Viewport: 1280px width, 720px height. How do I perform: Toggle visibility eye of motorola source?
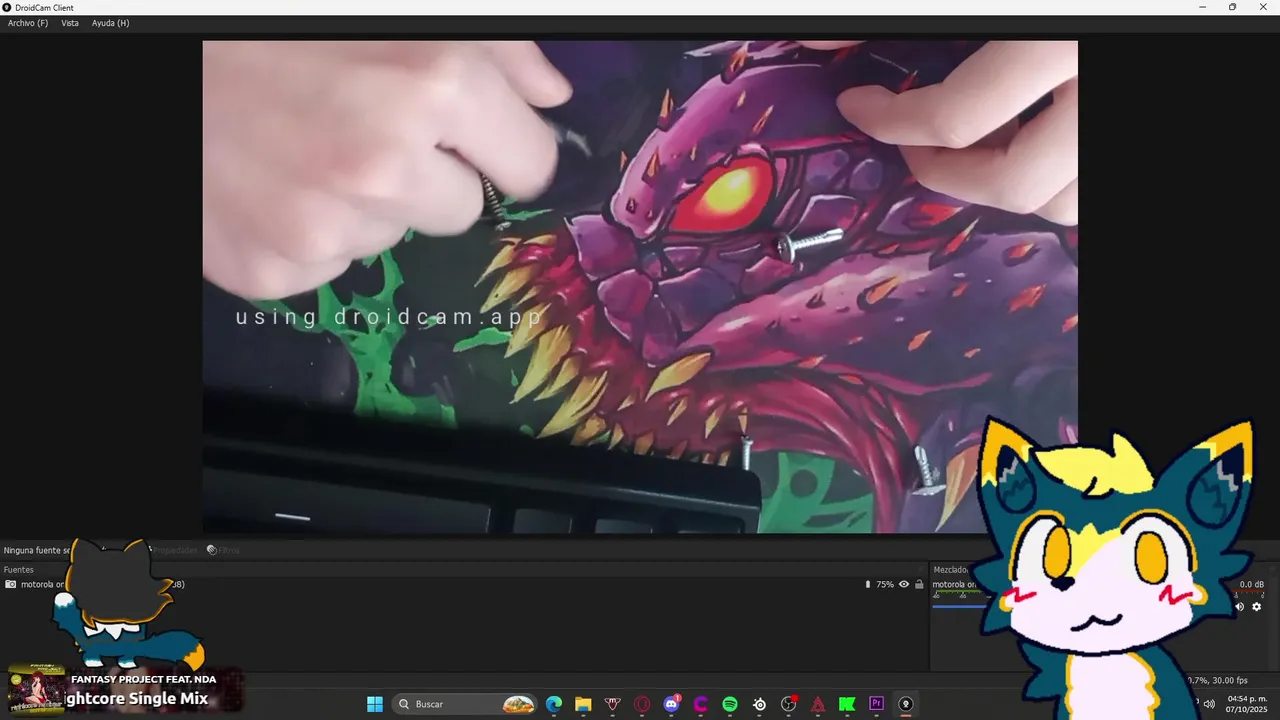click(x=904, y=584)
